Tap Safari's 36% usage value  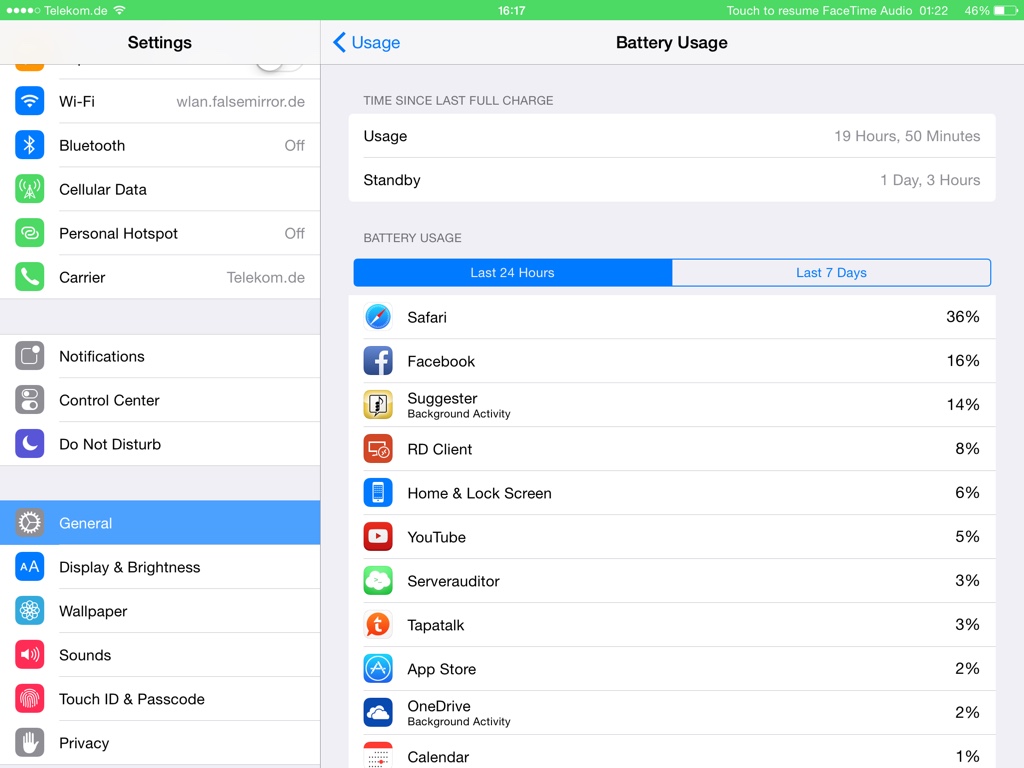pos(963,317)
